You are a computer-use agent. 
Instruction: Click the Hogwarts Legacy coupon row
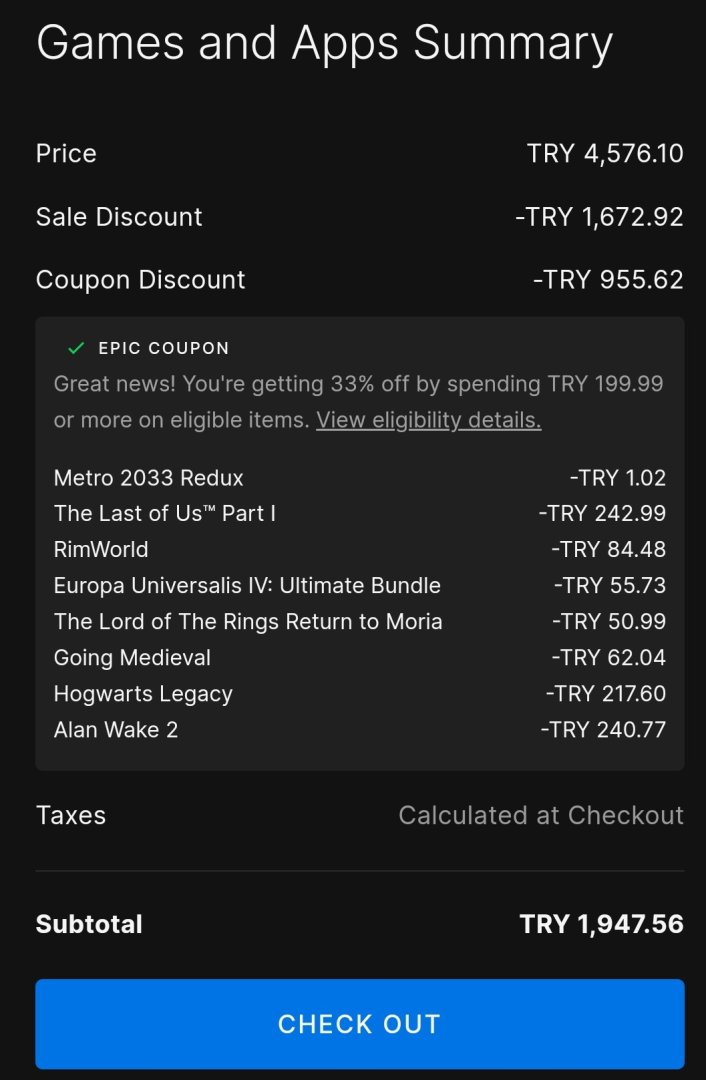click(143, 694)
